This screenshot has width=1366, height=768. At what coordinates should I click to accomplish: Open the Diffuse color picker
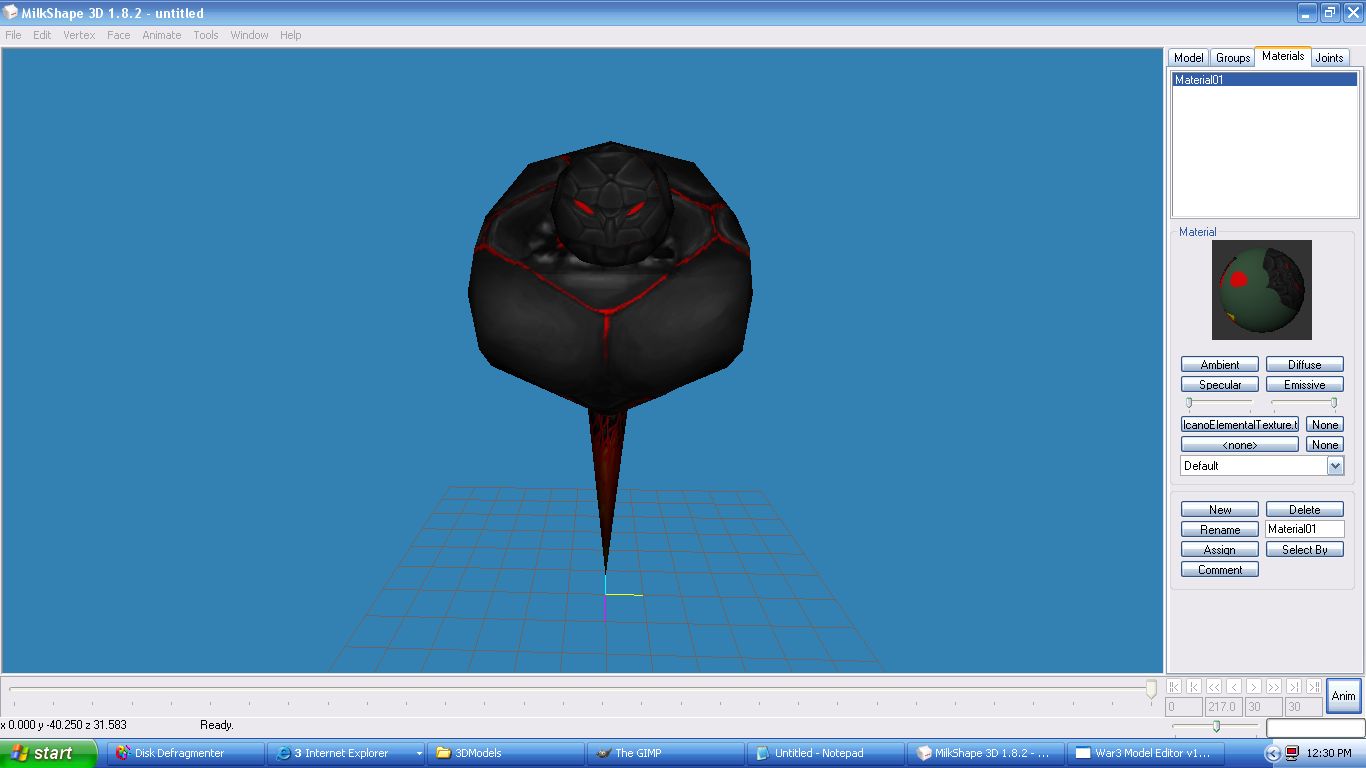[x=1304, y=365]
